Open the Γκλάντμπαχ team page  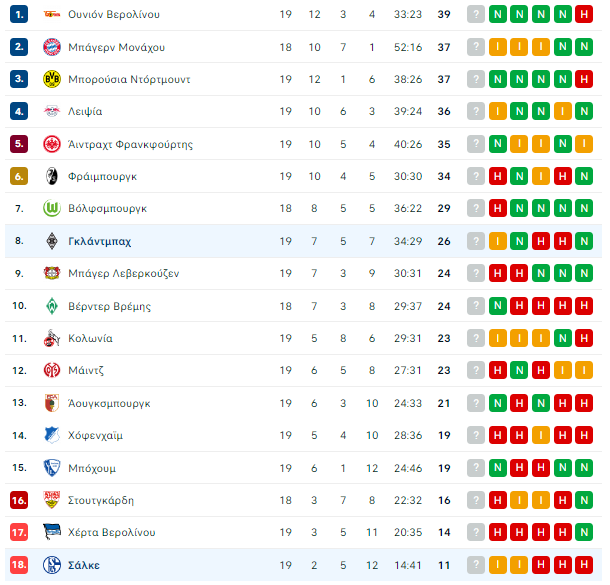coord(100,242)
